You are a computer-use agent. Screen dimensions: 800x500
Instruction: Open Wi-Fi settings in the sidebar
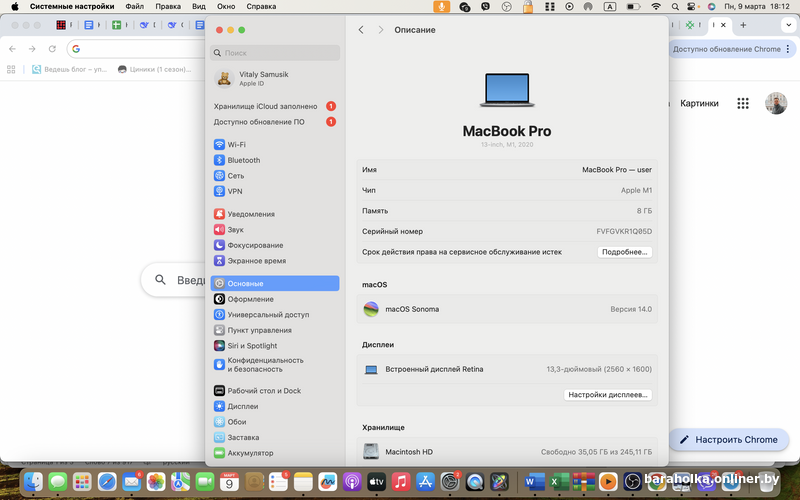(x=236, y=144)
